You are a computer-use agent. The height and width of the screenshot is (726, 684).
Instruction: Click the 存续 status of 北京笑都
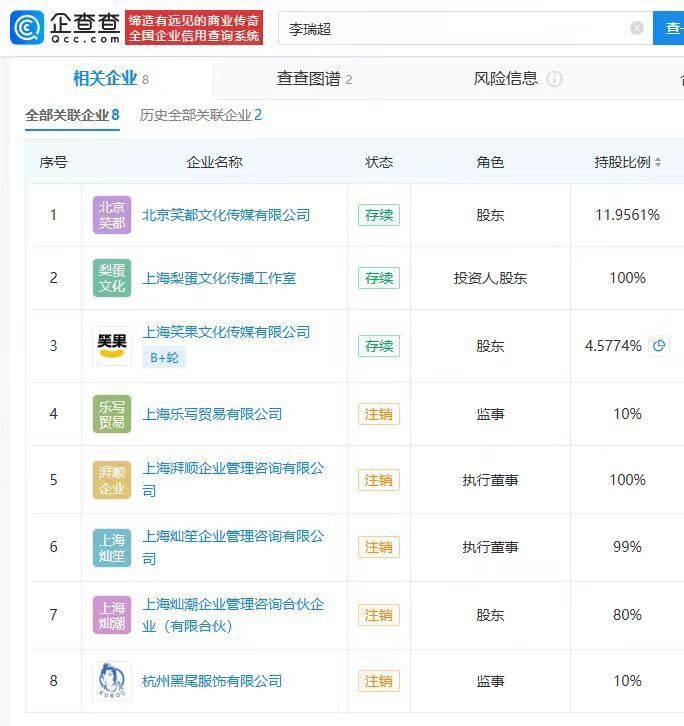(379, 215)
